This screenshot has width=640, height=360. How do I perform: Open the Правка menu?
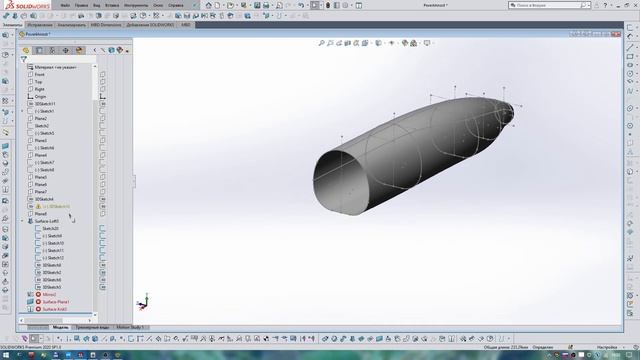(x=81, y=5)
